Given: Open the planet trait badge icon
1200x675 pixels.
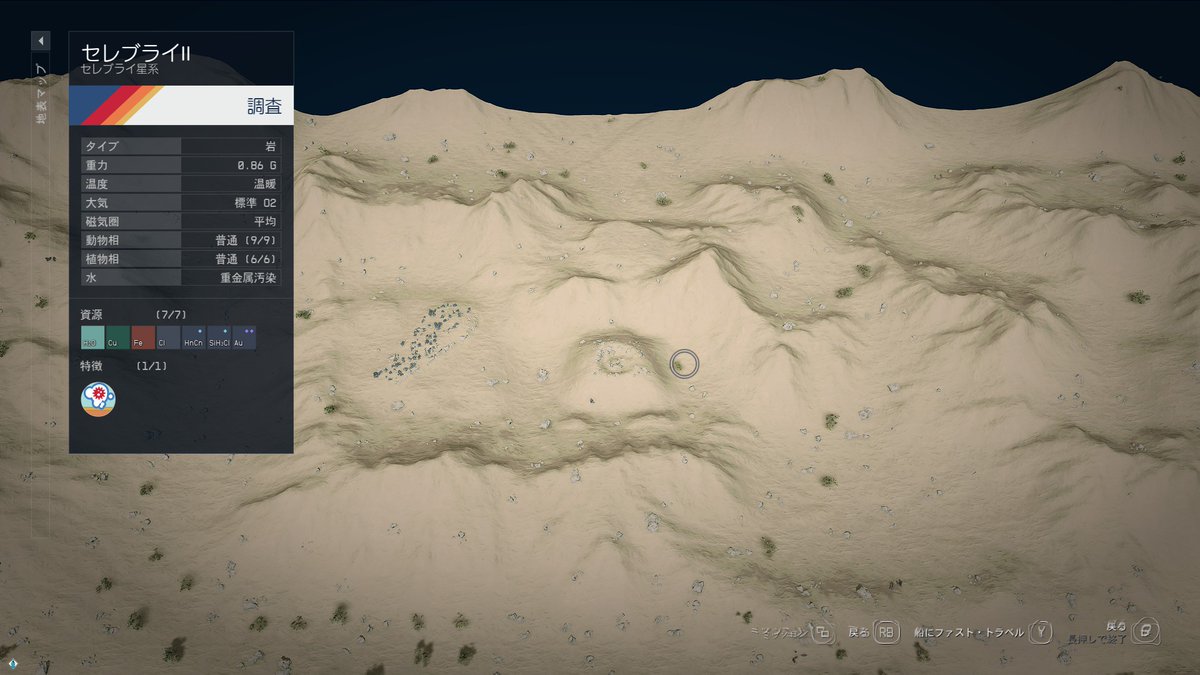Looking at the screenshot, I should click(98, 400).
